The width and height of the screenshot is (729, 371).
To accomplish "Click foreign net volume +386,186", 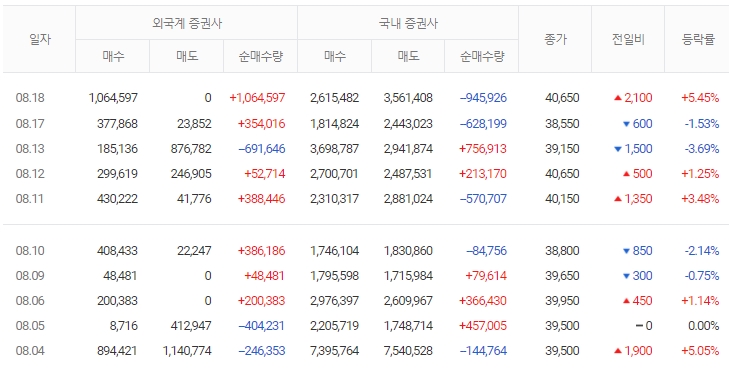I will point(261,251).
